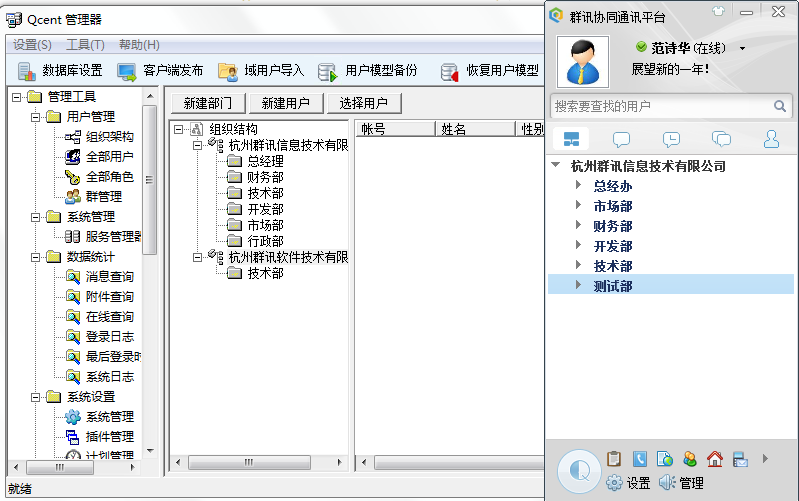799x501 pixels.
Task: Open 数据库设置 toolbar icon
Action: coord(26,71)
